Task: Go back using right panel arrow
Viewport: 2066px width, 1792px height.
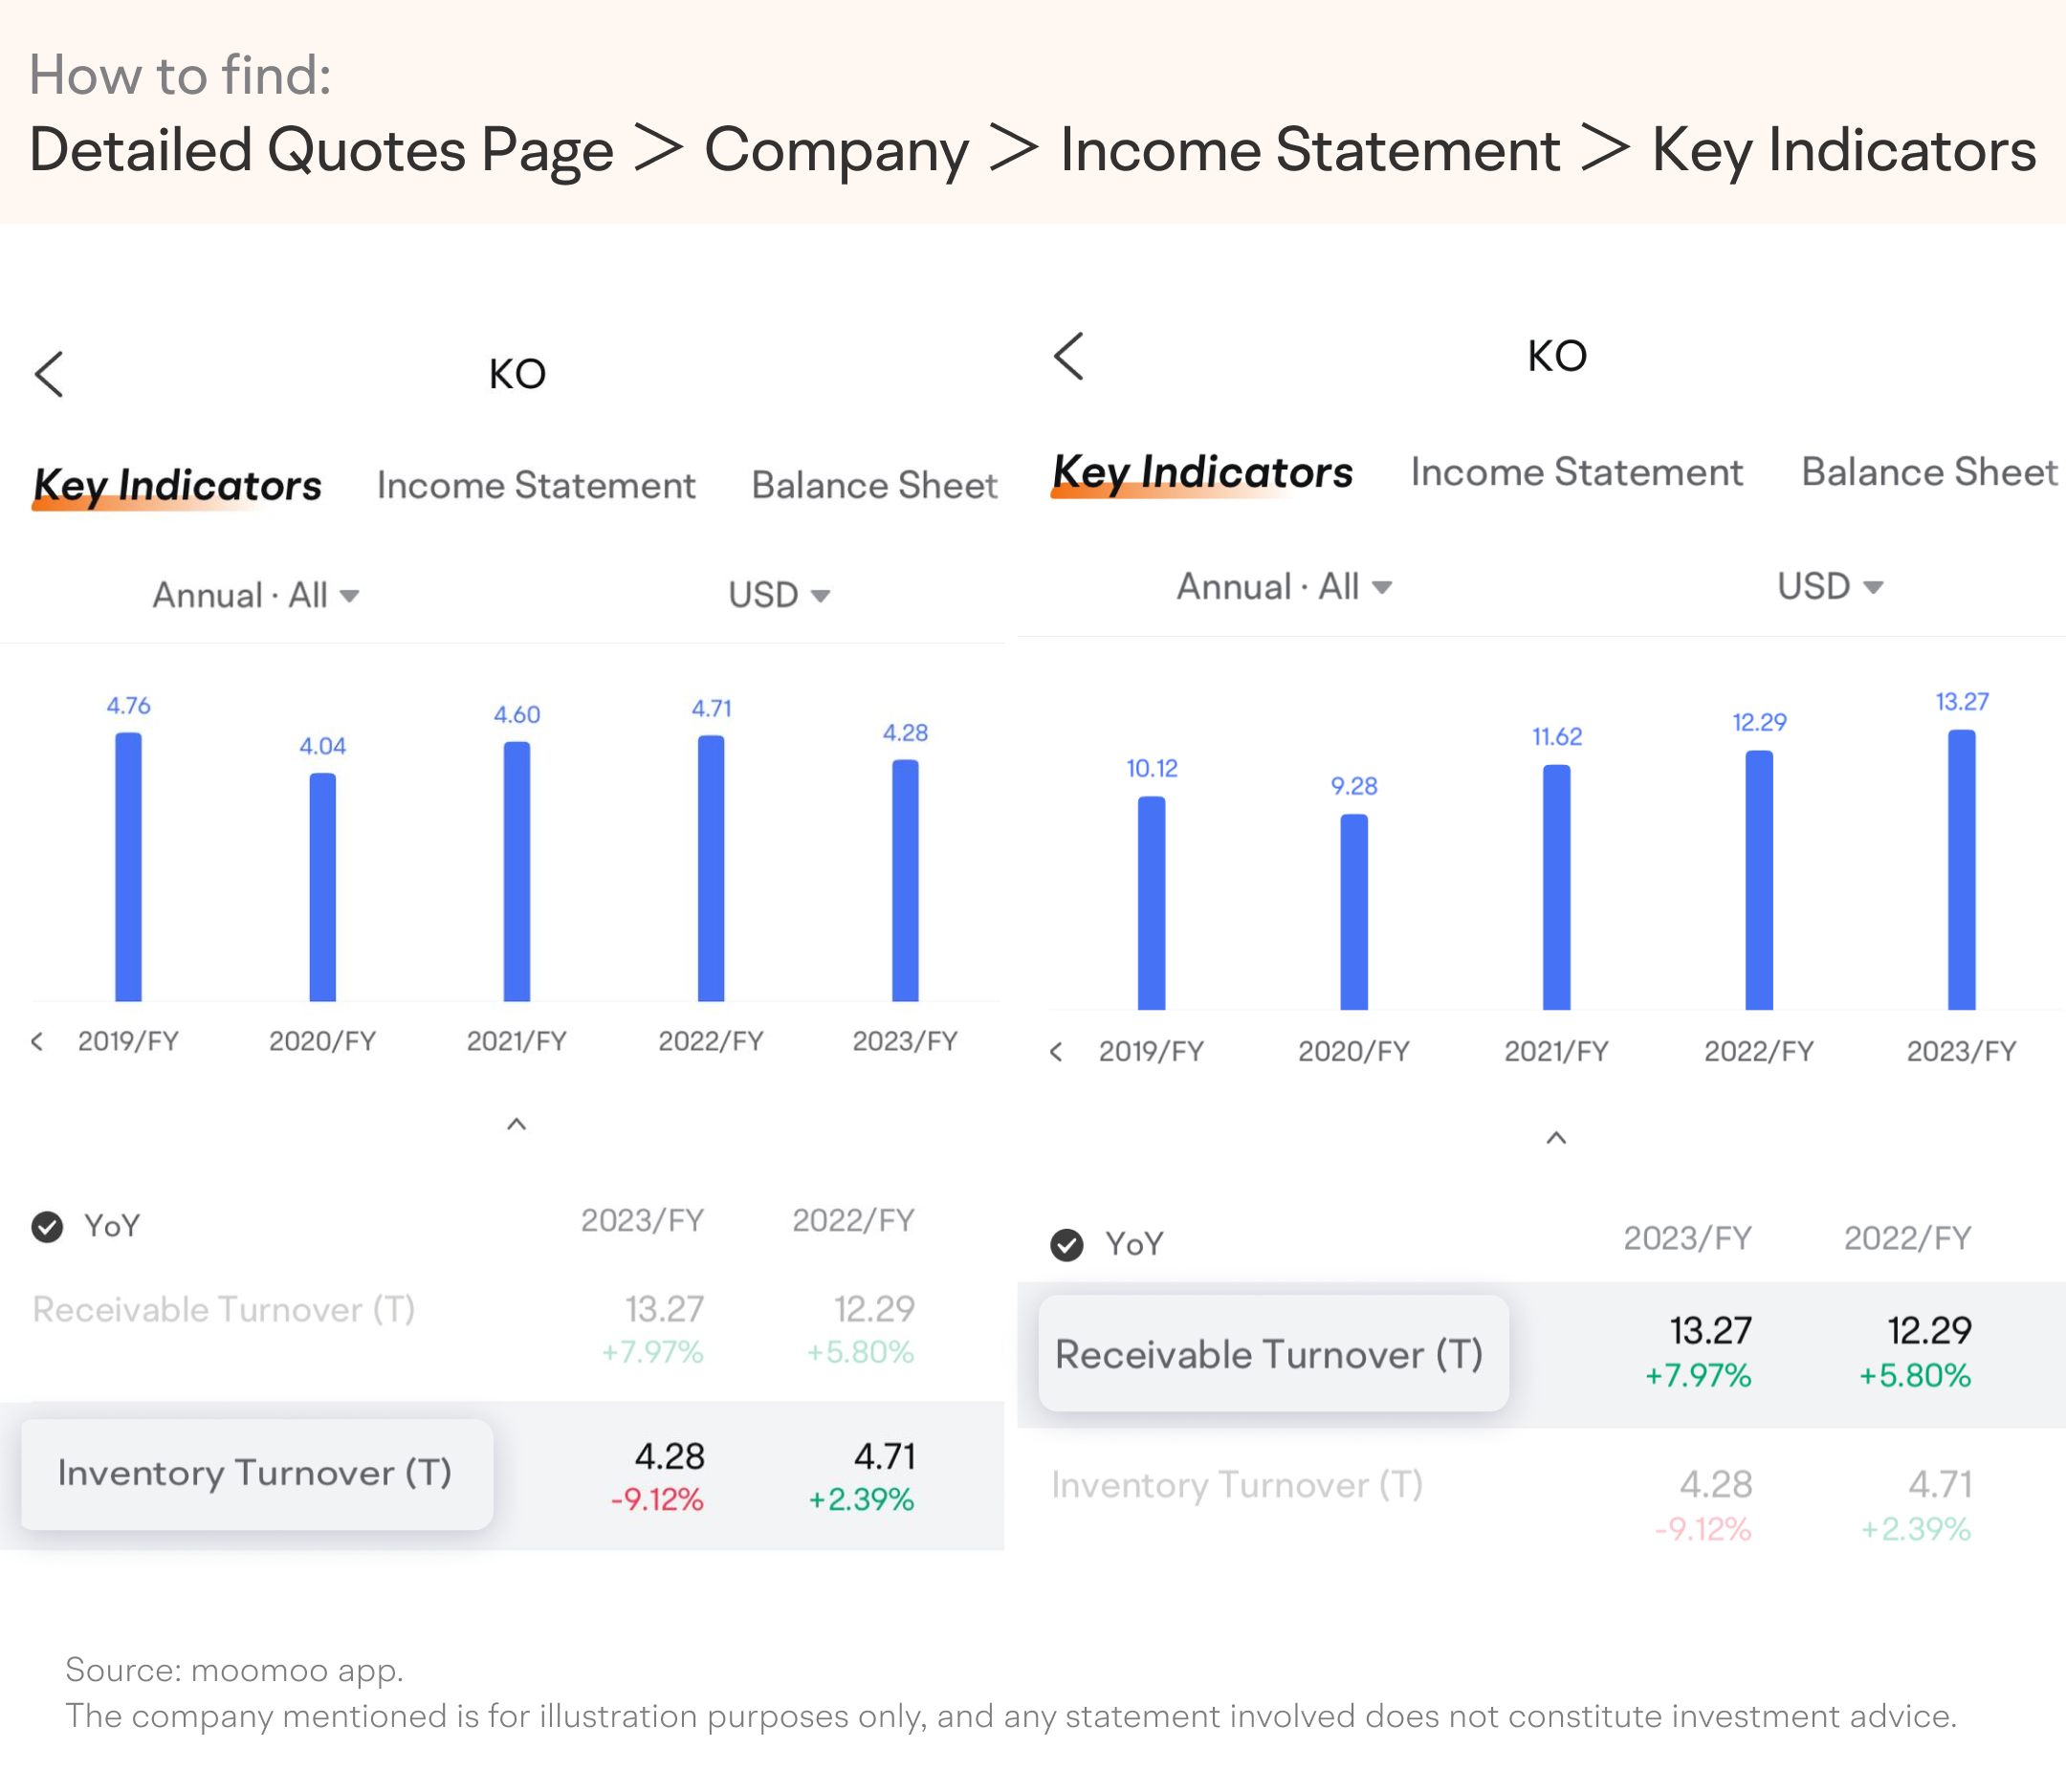Action: 1069,356
